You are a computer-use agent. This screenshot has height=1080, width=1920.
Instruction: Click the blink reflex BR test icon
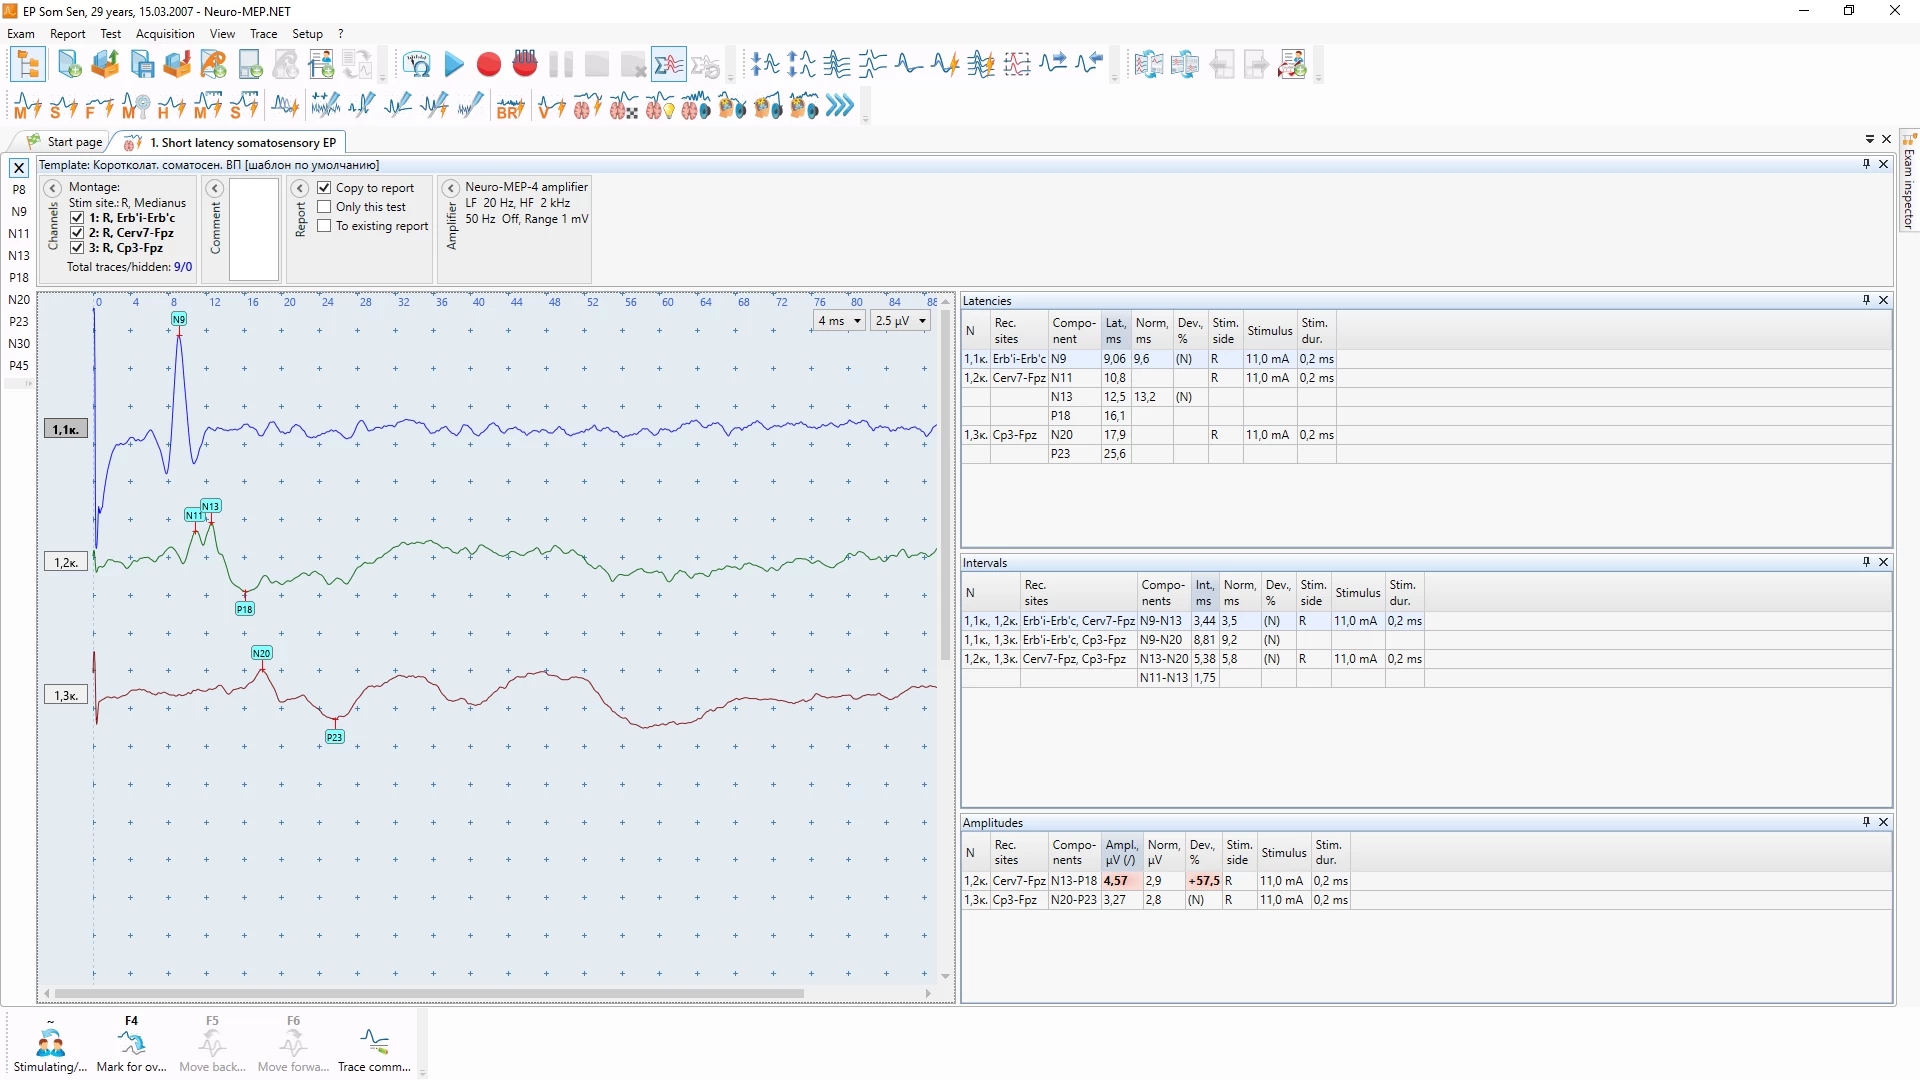[510, 106]
